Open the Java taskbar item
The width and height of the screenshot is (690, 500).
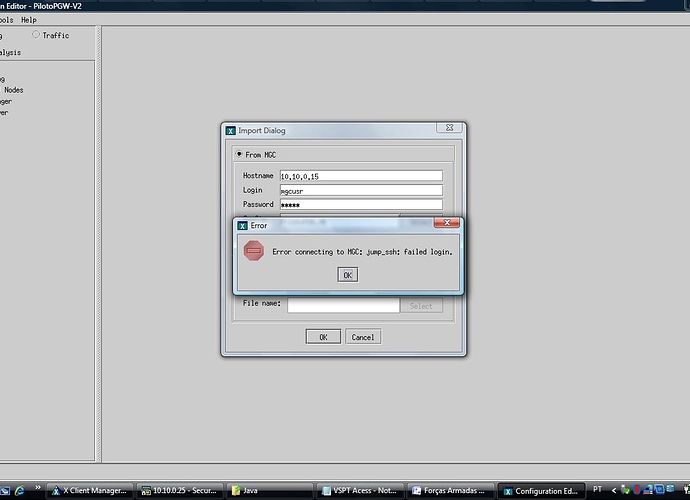pyautogui.click(x=270, y=490)
